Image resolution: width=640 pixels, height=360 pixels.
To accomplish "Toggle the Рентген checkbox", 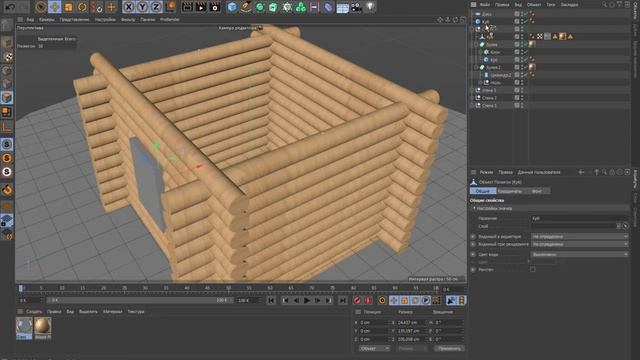I will [533, 269].
